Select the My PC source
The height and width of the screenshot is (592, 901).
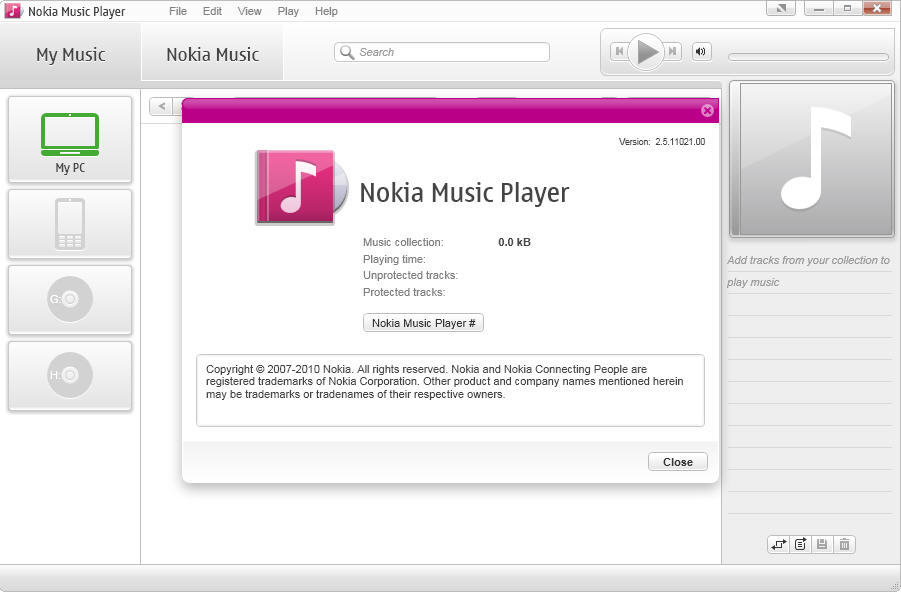70,140
